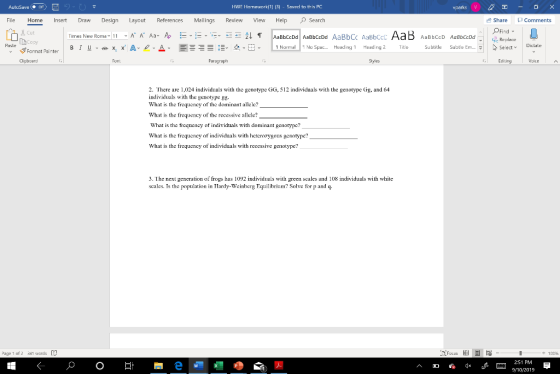Decrease paragraph indent
This screenshot has width=560, height=374.
229,35
